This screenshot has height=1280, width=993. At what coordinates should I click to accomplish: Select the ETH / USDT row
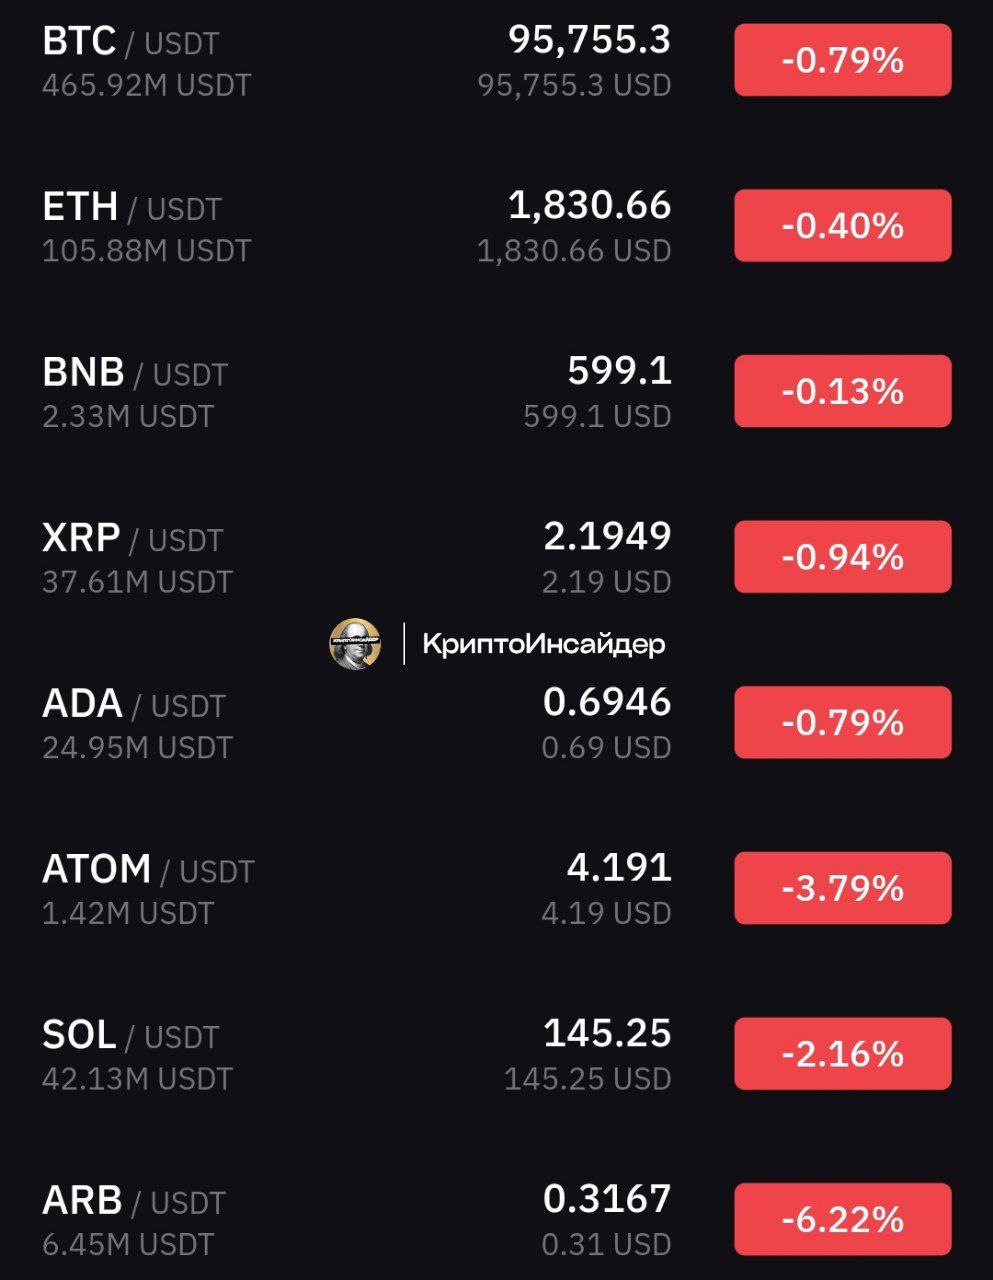[496, 226]
